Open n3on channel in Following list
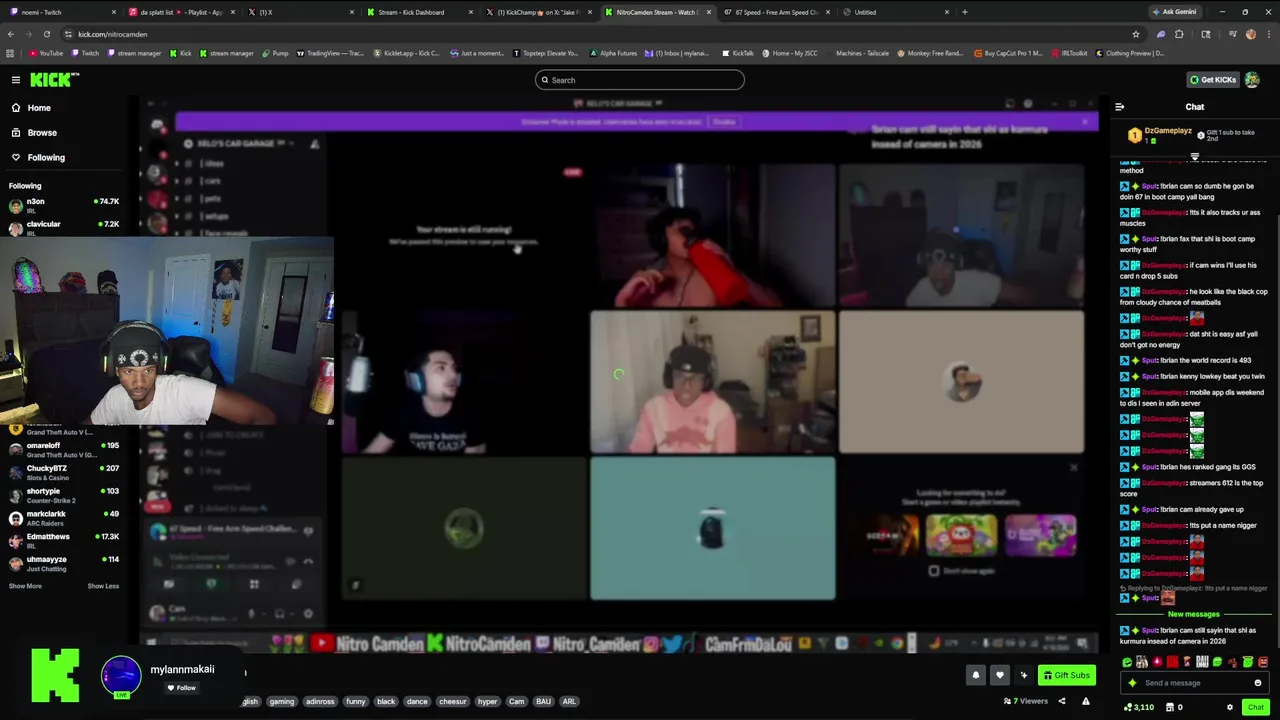Image resolution: width=1280 pixels, height=720 pixels. pos(64,205)
